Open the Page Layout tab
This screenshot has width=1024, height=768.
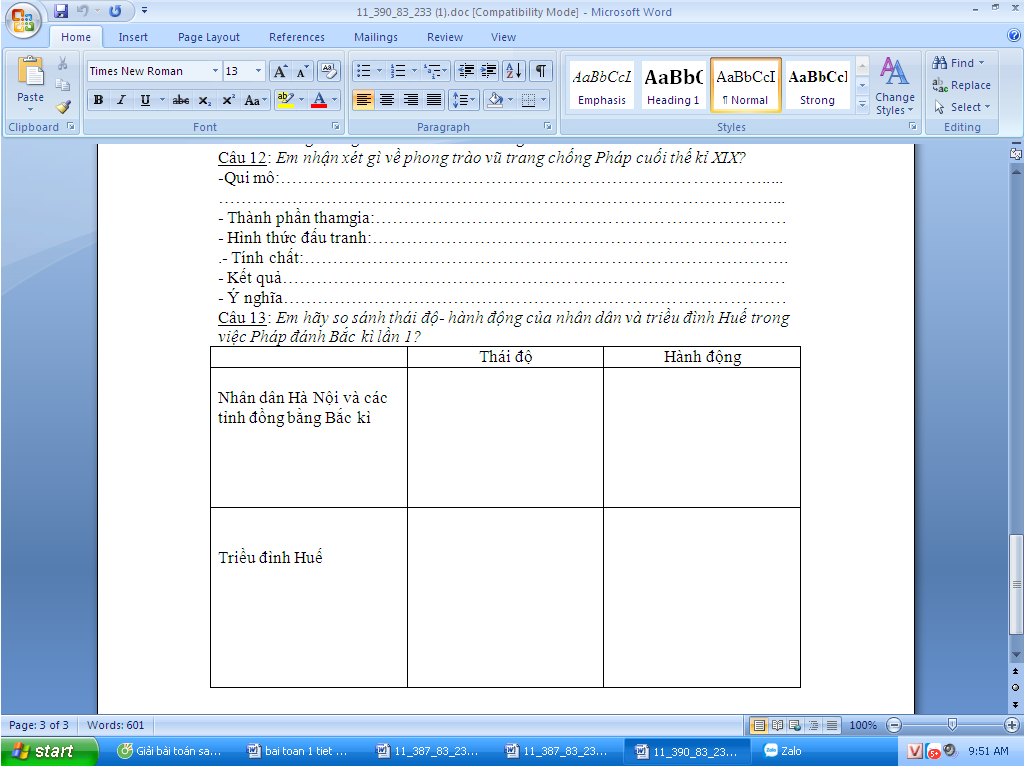pyautogui.click(x=208, y=37)
